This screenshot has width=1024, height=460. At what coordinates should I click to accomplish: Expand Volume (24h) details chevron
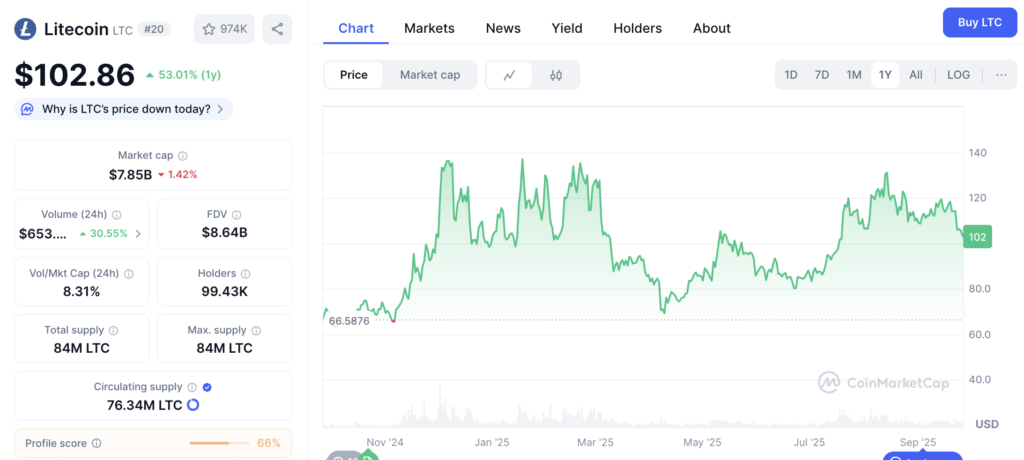pyautogui.click(x=138, y=233)
